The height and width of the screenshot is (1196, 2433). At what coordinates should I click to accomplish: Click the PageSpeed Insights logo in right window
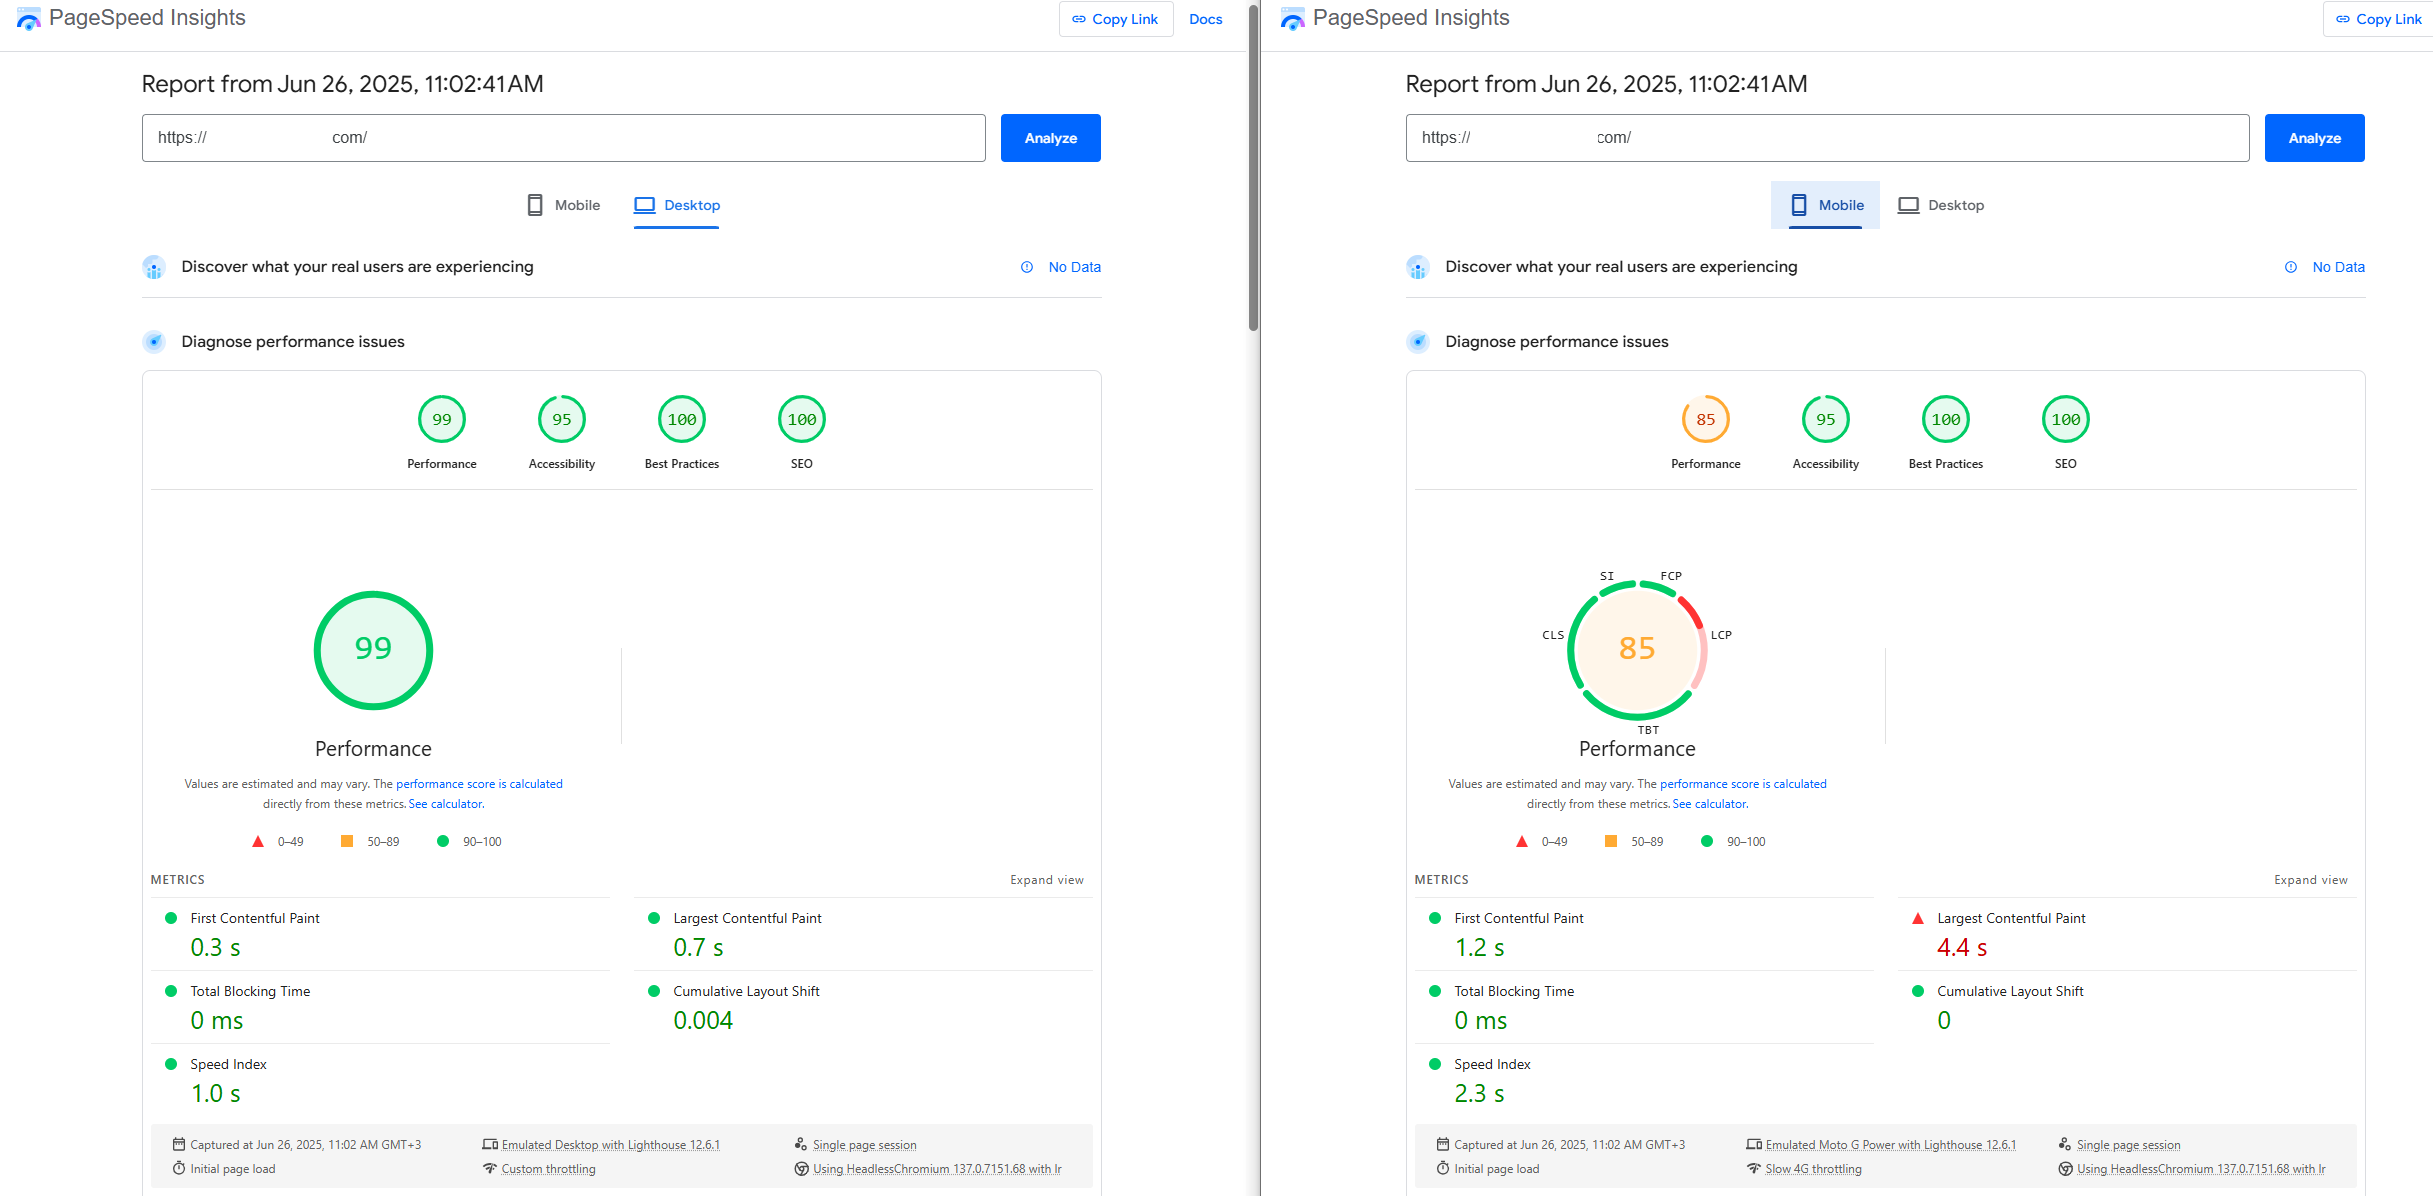pos(1395,18)
